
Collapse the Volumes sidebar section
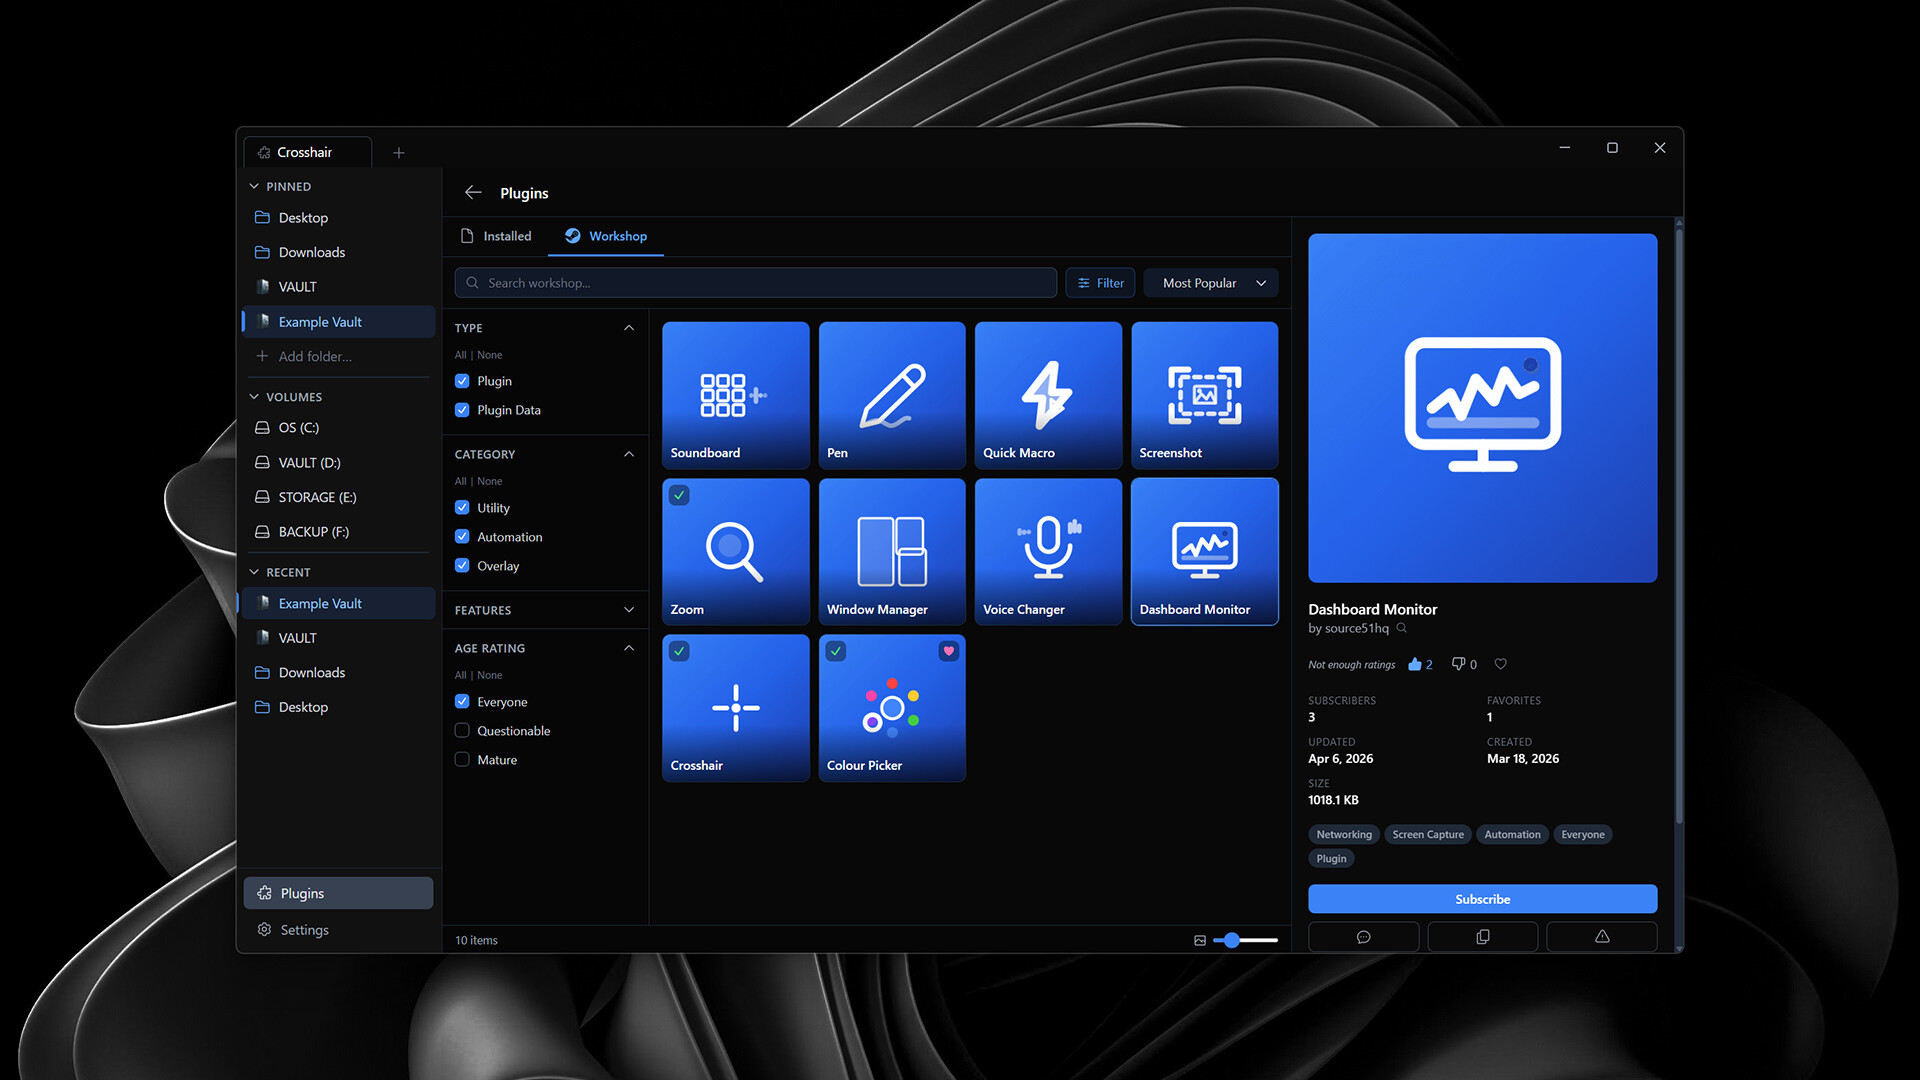point(254,397)
